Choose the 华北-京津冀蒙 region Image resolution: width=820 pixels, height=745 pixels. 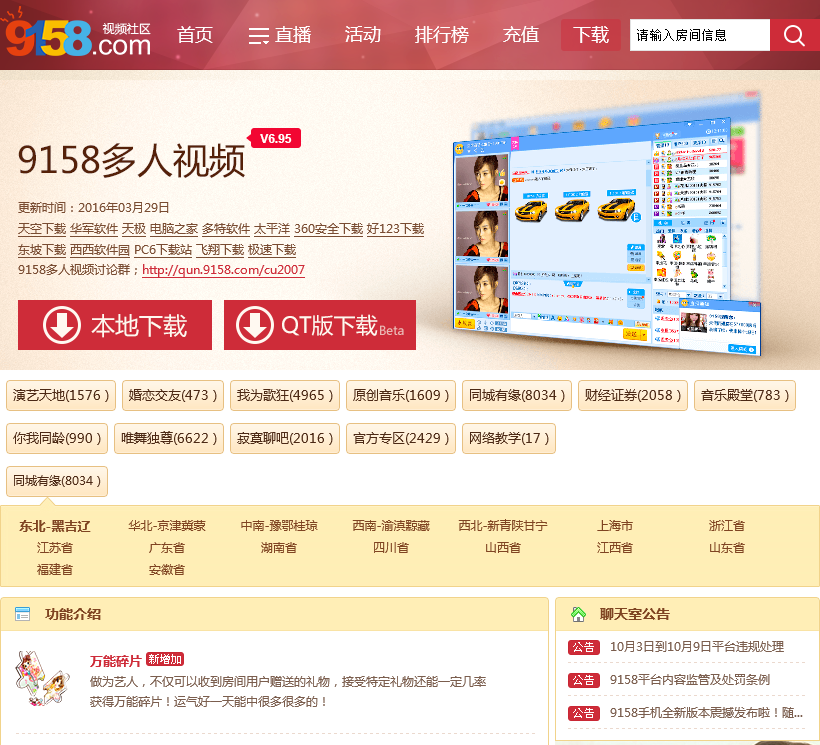167,526
